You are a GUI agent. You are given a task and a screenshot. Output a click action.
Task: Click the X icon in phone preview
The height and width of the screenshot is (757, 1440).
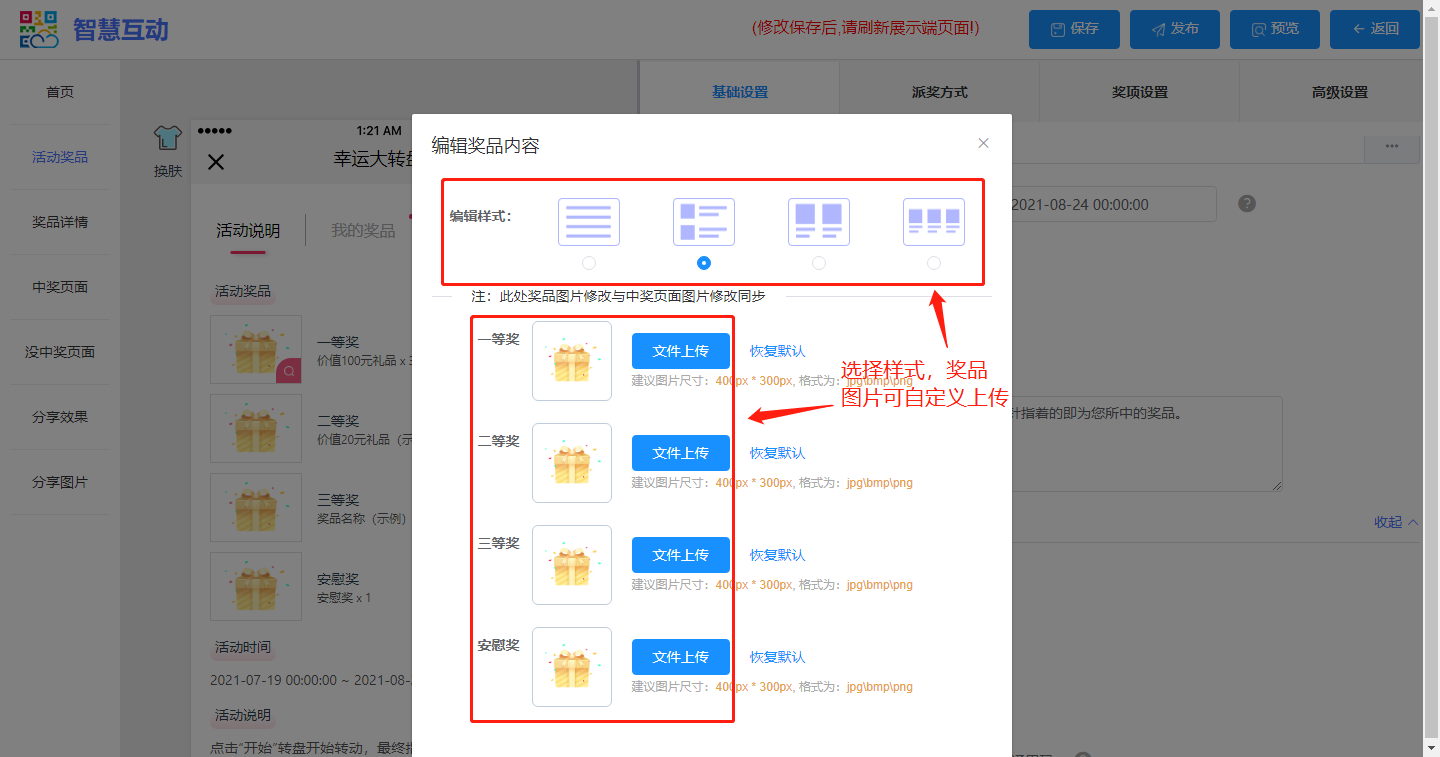pos(216,162)
